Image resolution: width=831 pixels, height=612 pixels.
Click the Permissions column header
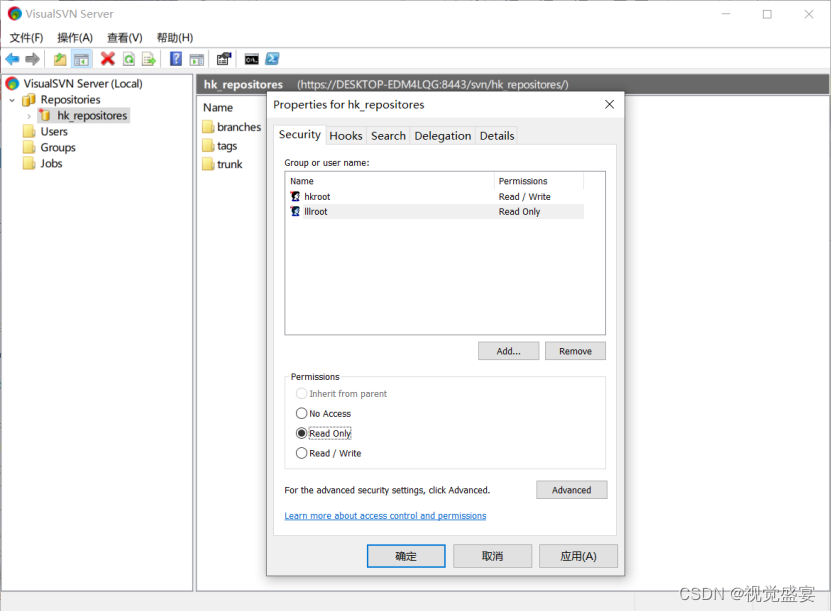click(x=539, y=181)
